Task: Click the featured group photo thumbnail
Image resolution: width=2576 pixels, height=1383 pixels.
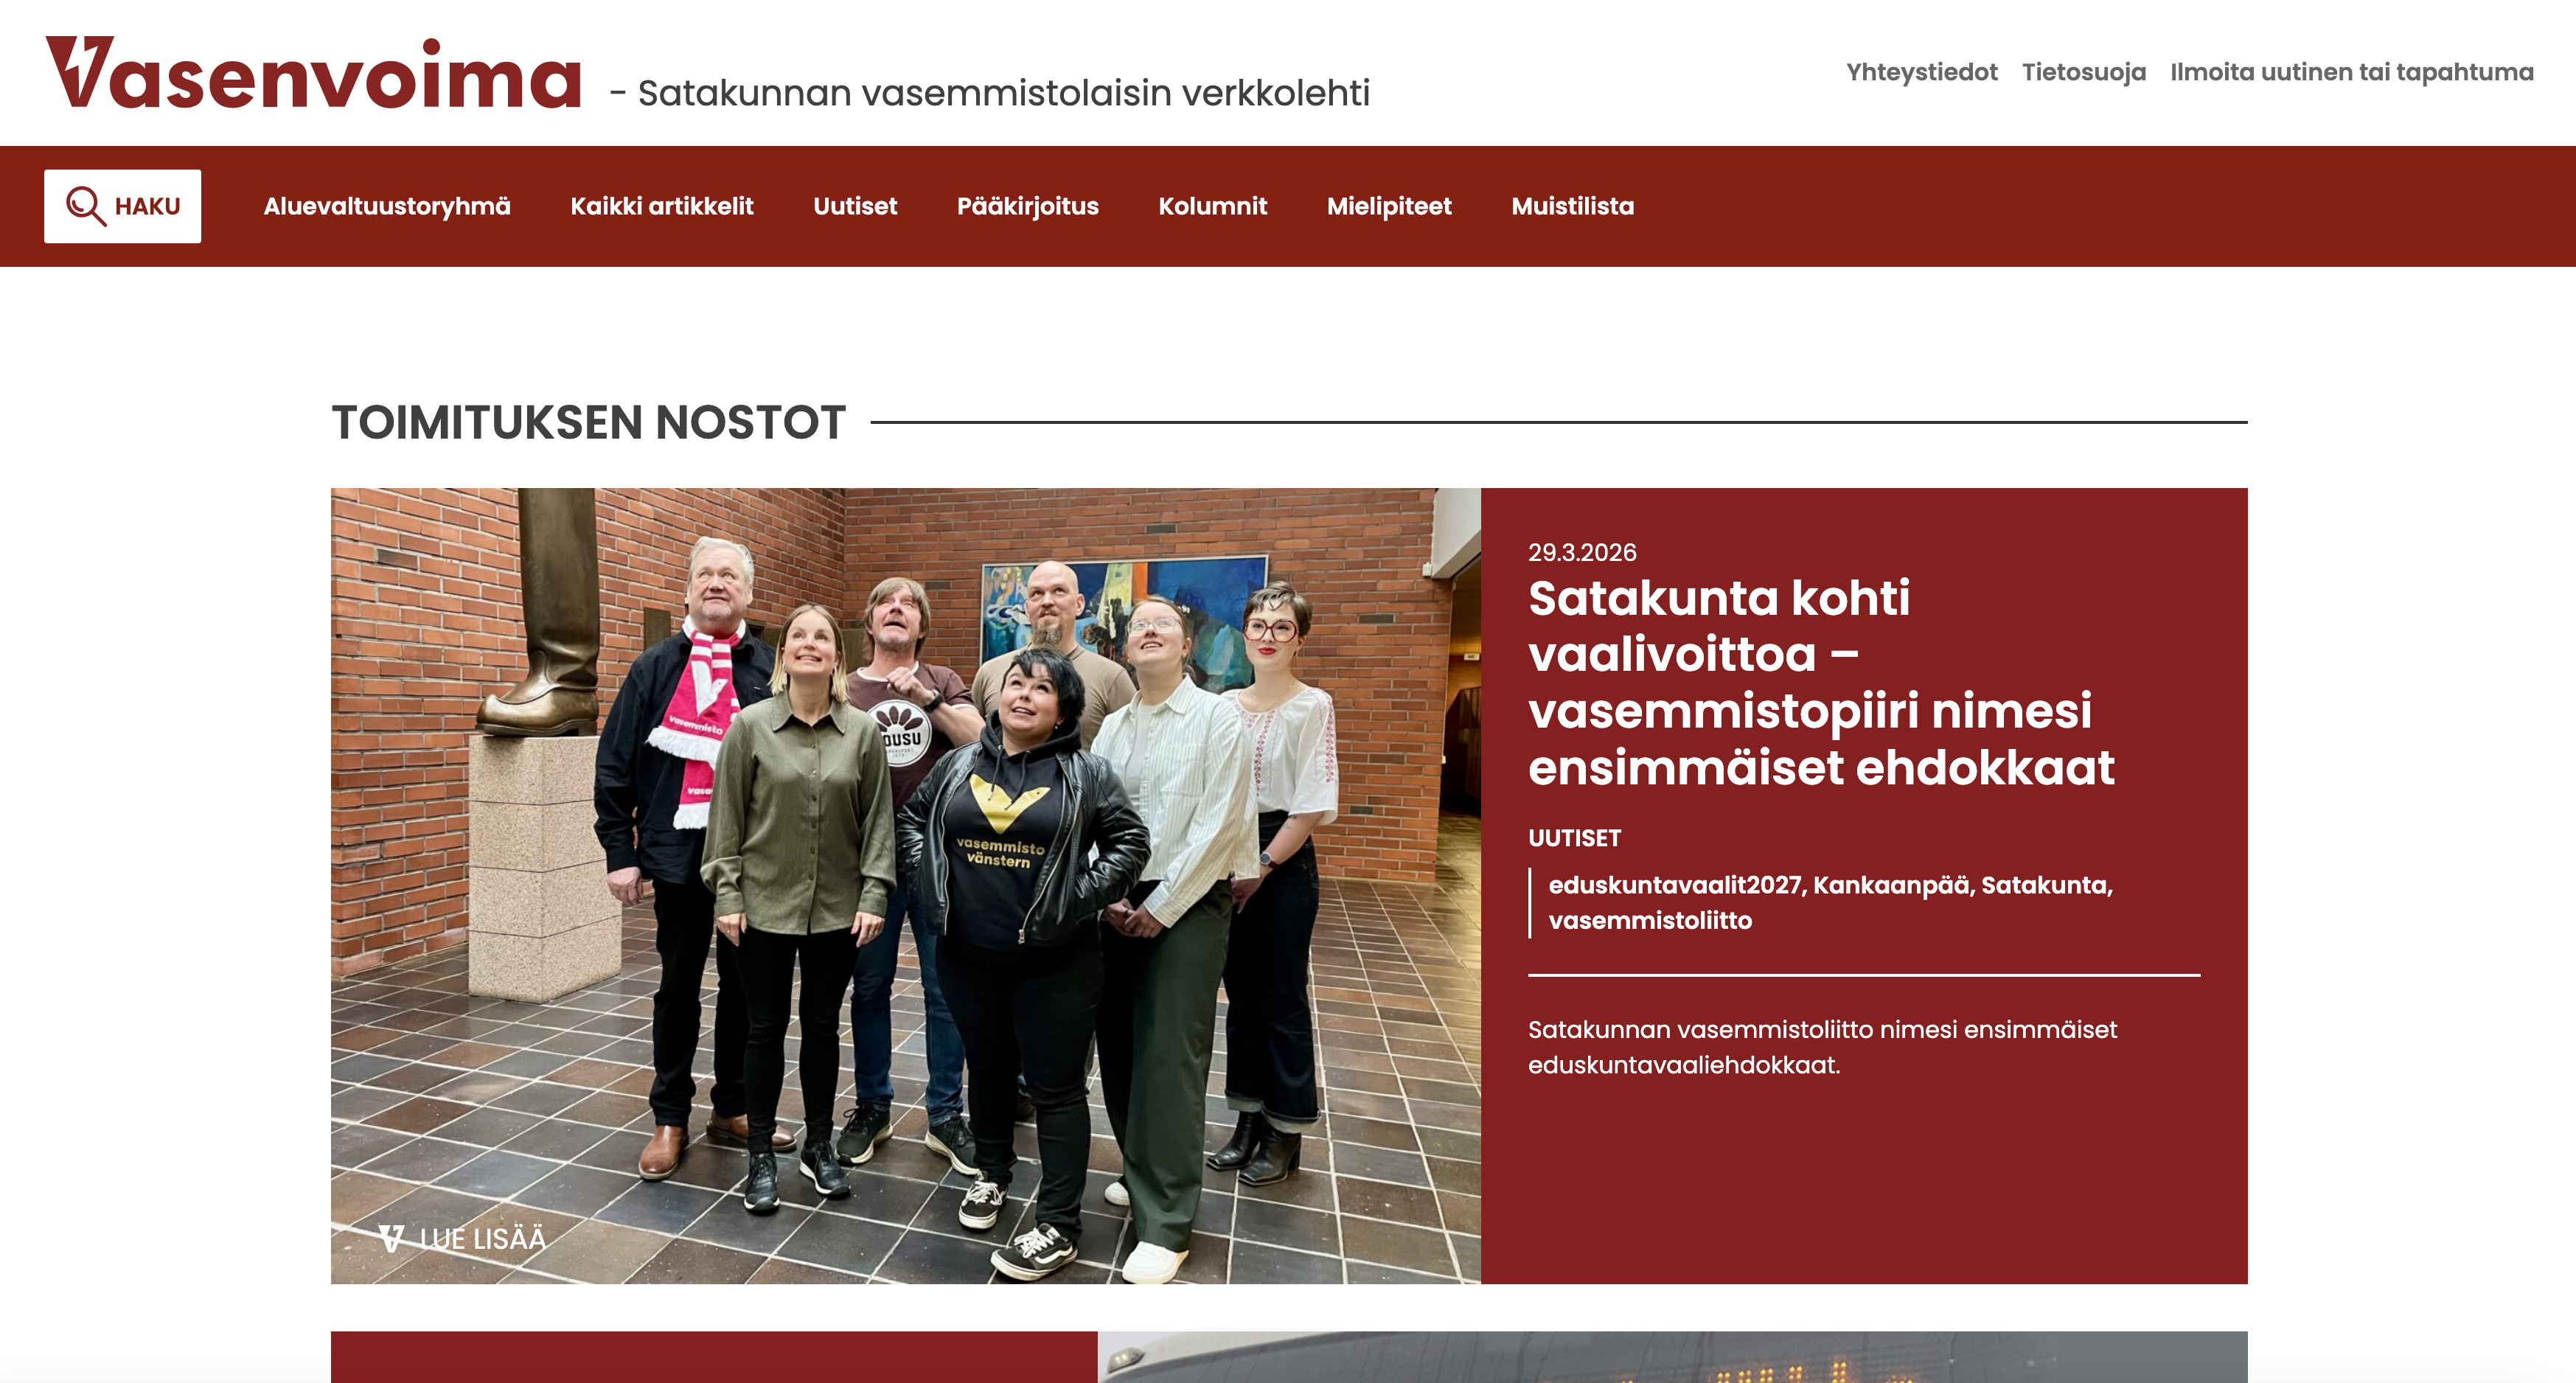Action: point(905,885)
